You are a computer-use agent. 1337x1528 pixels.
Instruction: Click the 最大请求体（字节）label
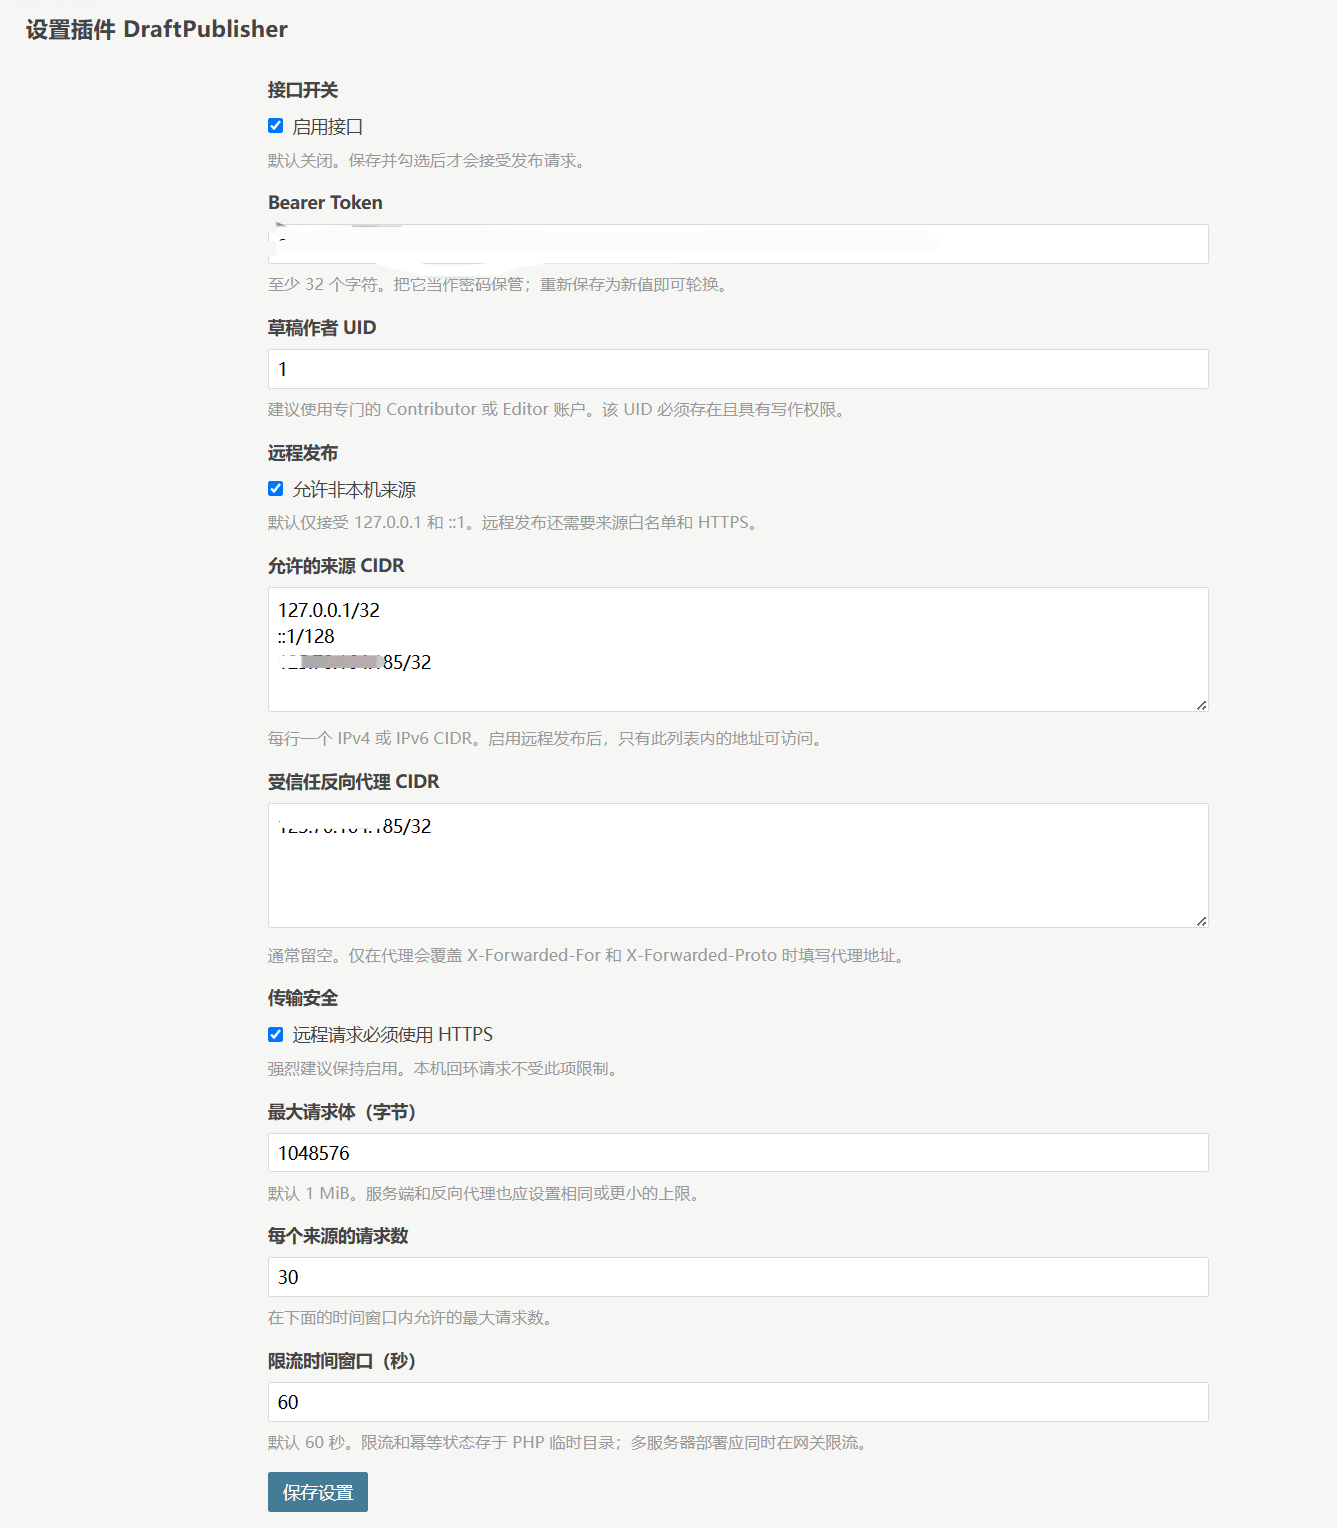pyautogui.click(x=342, y=1112)
